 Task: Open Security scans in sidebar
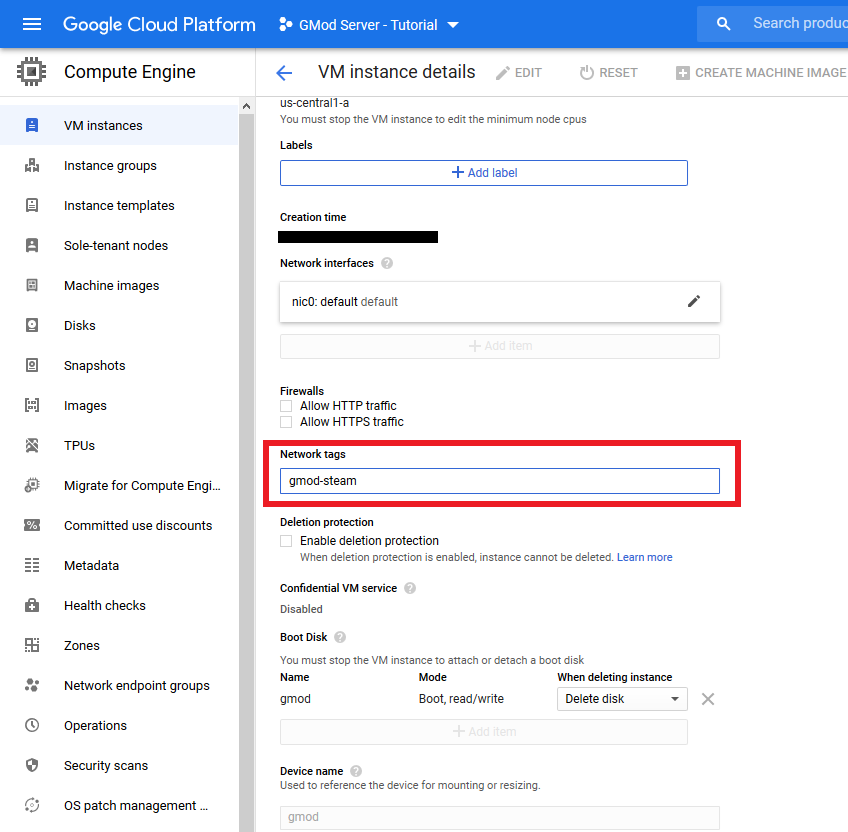click(119, 766)
